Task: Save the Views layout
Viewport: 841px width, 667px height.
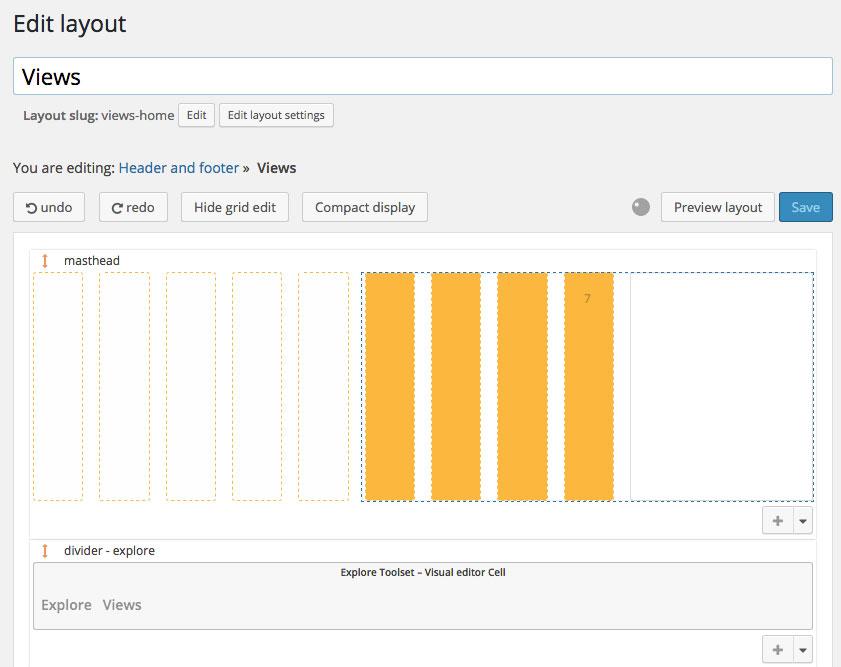Action: 805,207
